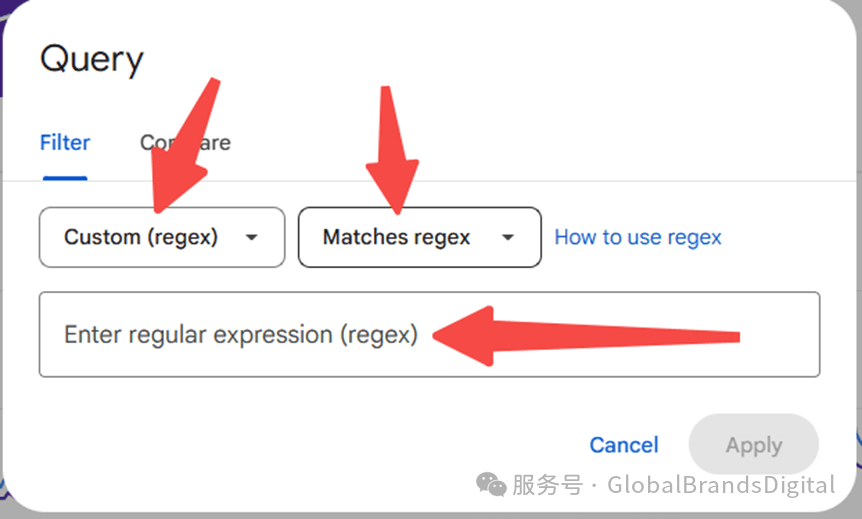This screenshot has height=519, width=862.
Task: Open the How to use regex link
Action: [x=638, y=238]
